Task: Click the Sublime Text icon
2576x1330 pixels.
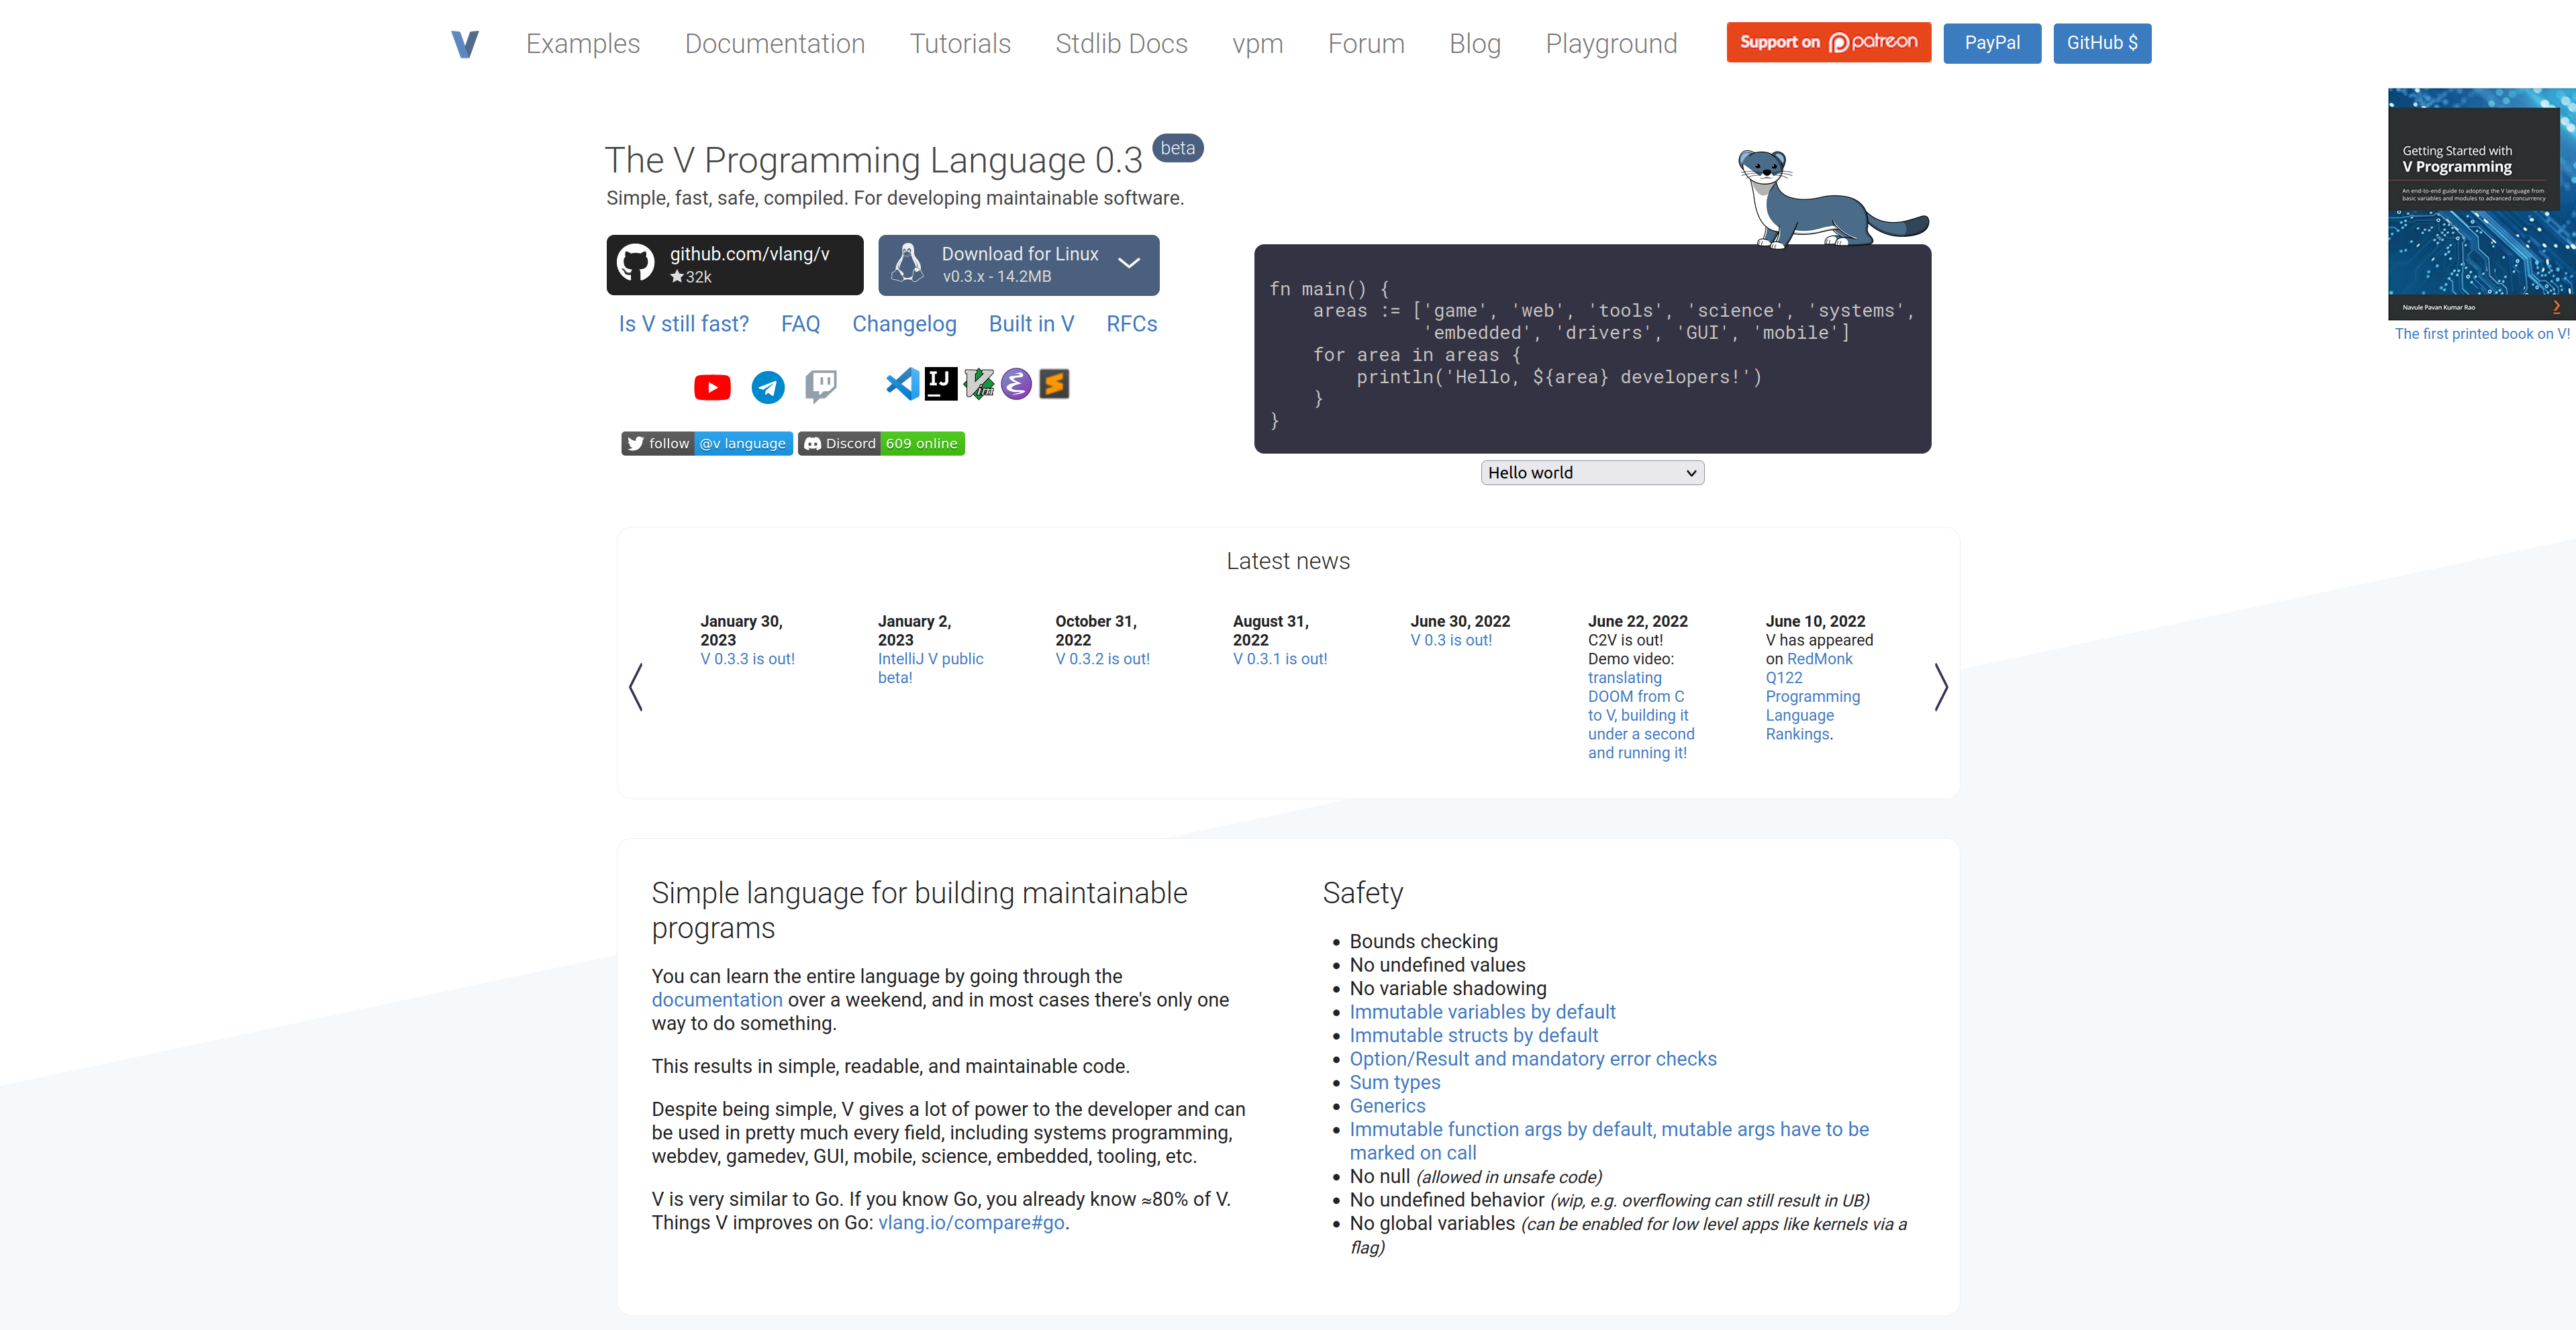Action: tap(1054, 383)
